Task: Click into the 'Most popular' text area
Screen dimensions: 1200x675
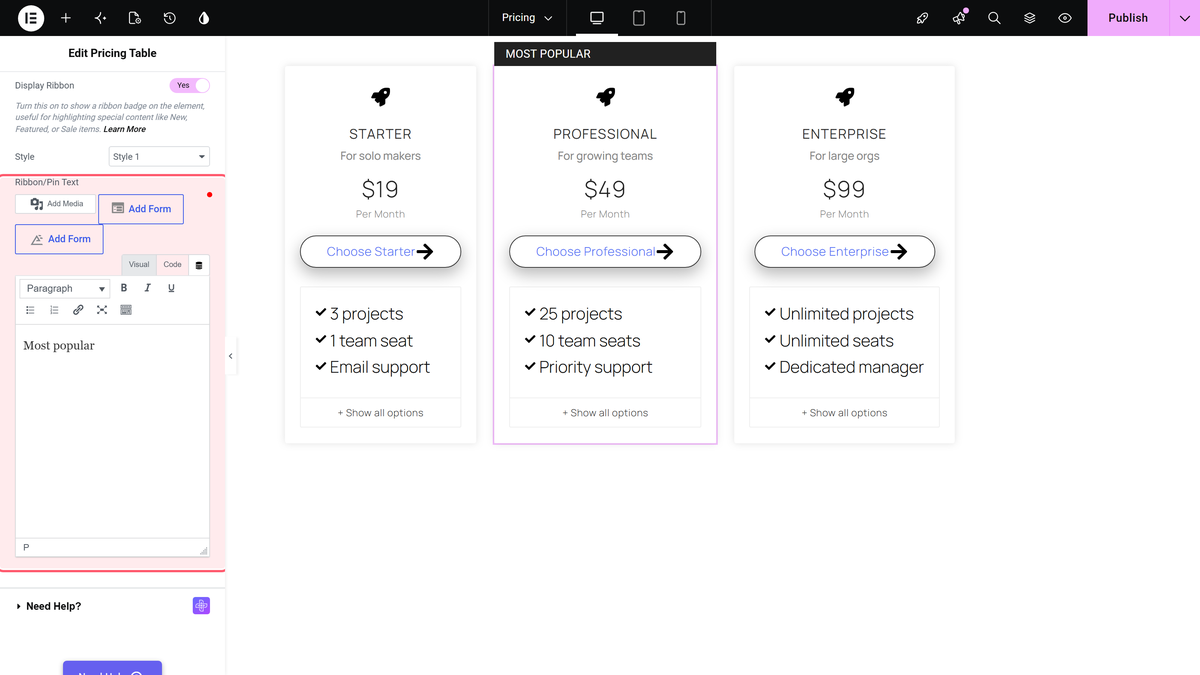Action: coord(112,432)
